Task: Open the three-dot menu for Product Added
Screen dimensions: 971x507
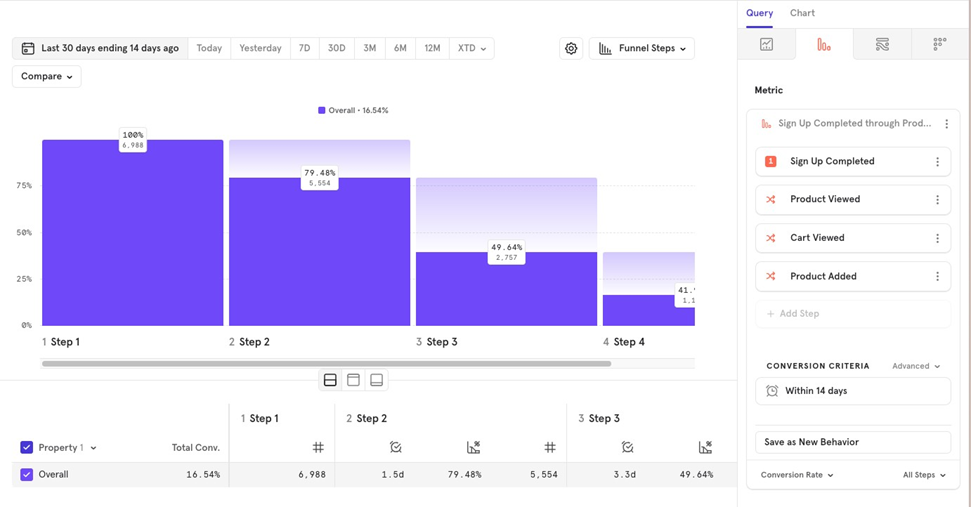Action: coord(937,277)
